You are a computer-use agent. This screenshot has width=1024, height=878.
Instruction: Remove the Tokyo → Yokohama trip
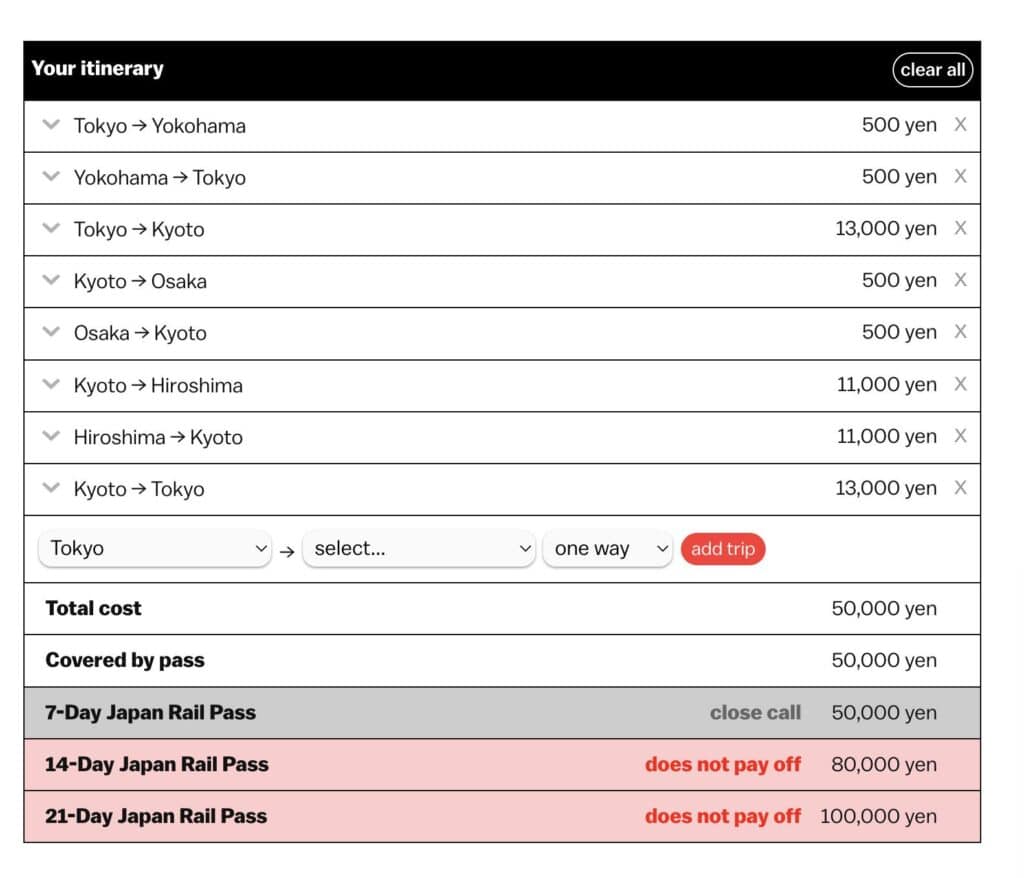[x=960, y=125]
